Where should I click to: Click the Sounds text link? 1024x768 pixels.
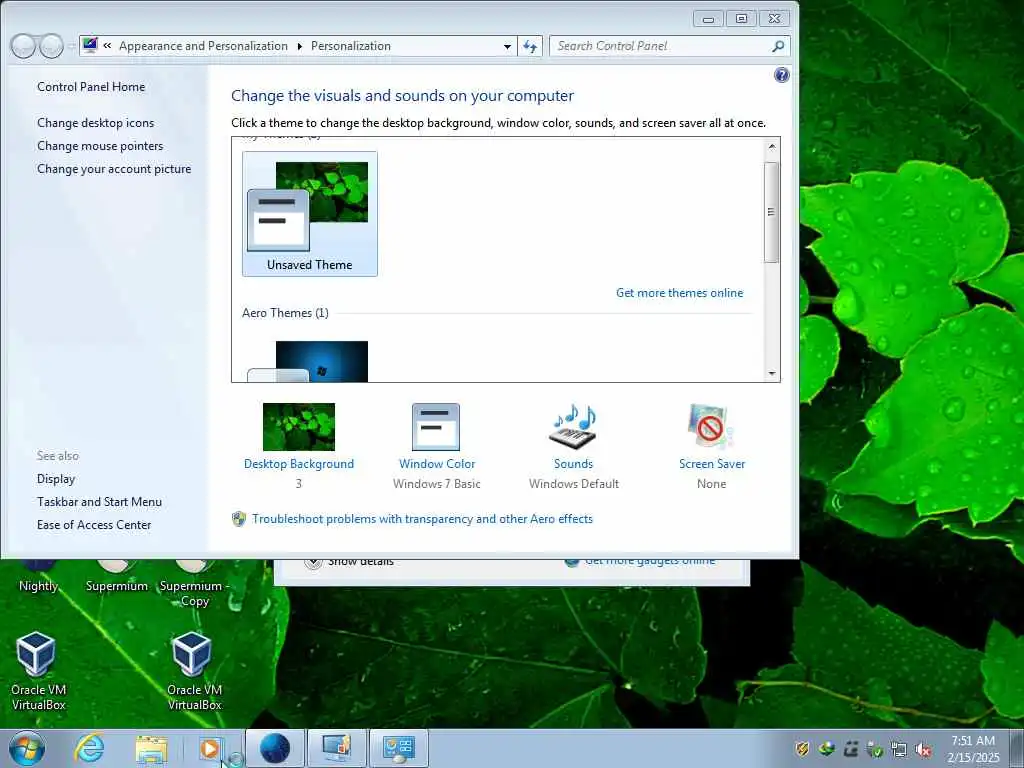point(573,464)
